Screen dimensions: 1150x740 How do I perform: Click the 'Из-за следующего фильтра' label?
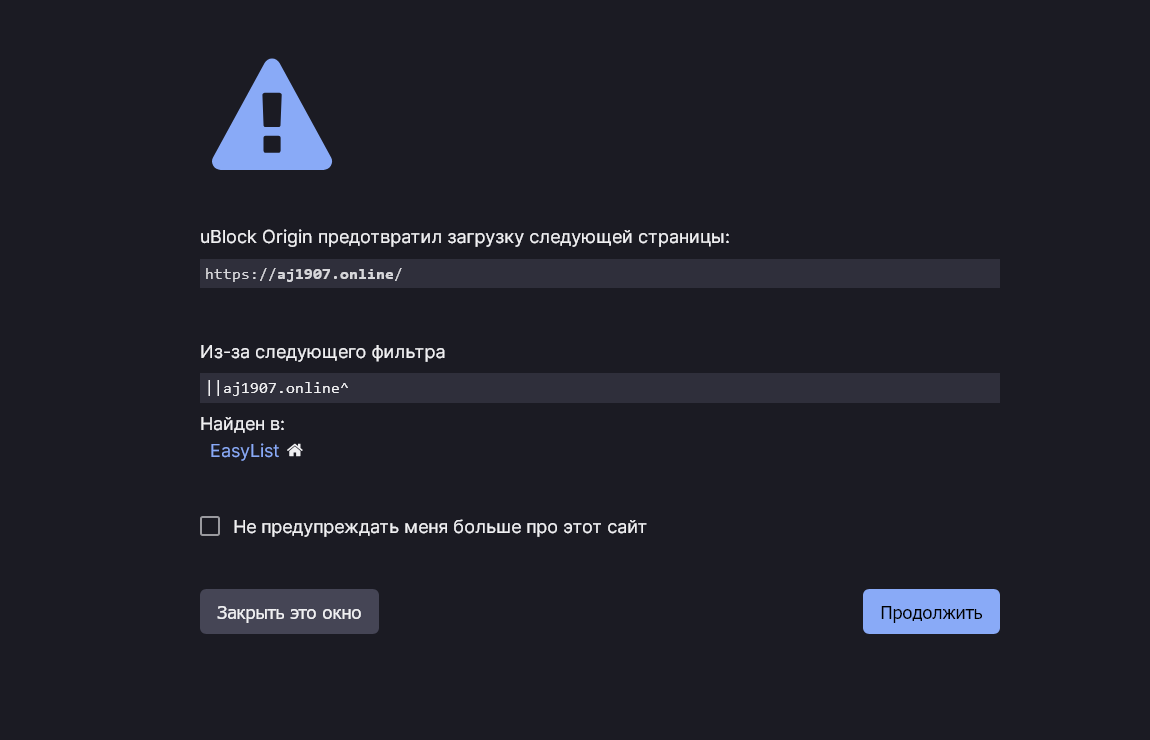322,352
